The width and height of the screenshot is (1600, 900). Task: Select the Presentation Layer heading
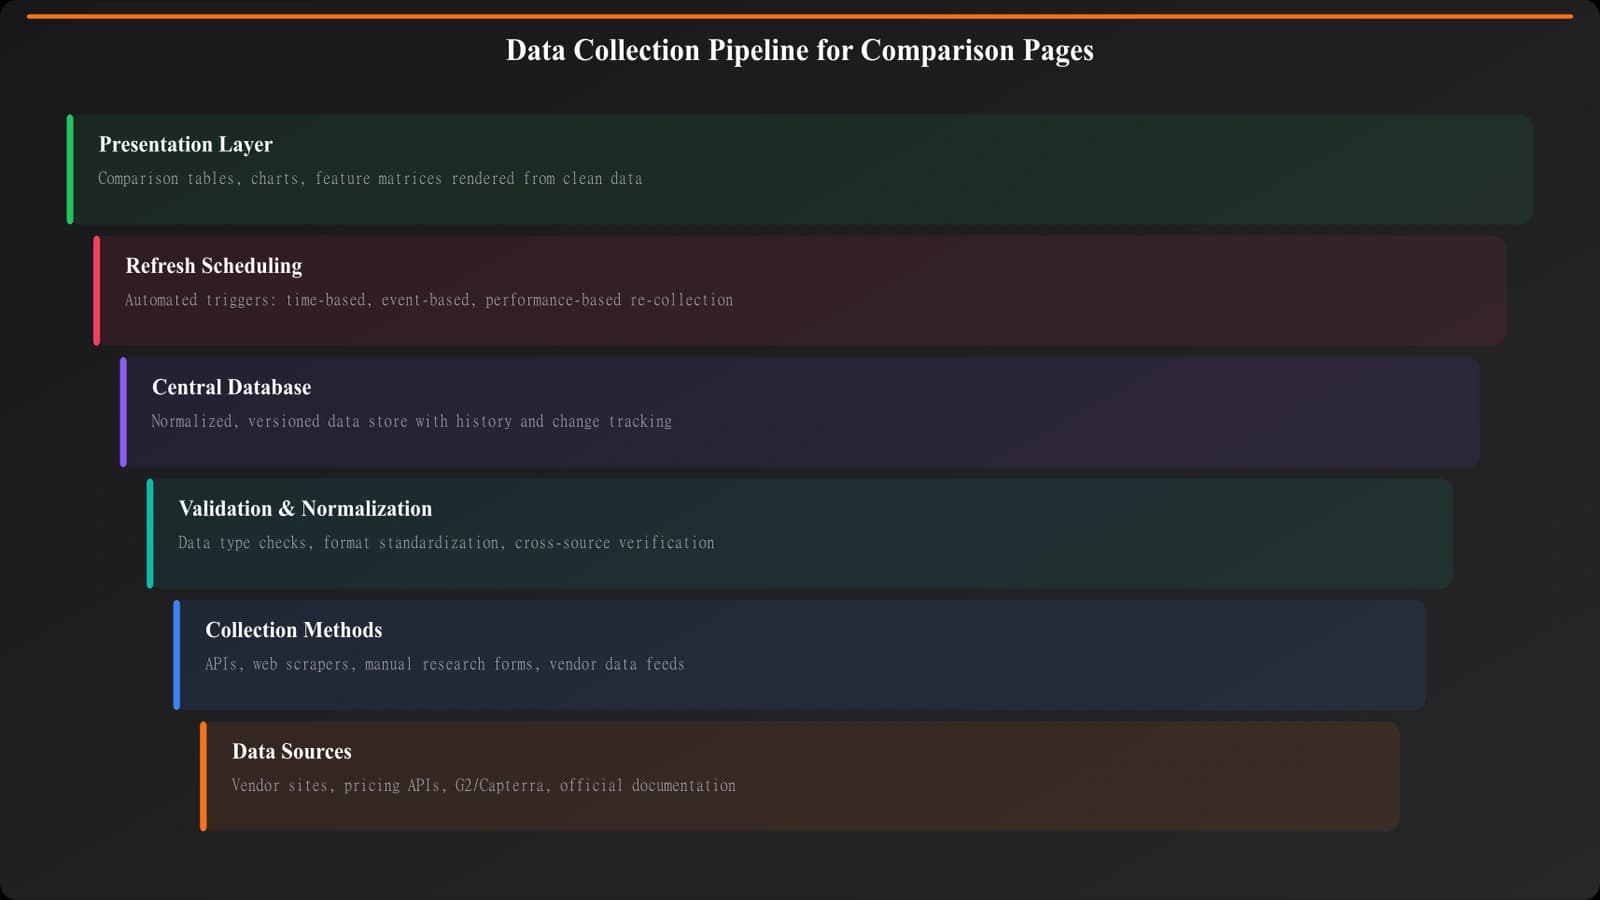tap(185, 144)
